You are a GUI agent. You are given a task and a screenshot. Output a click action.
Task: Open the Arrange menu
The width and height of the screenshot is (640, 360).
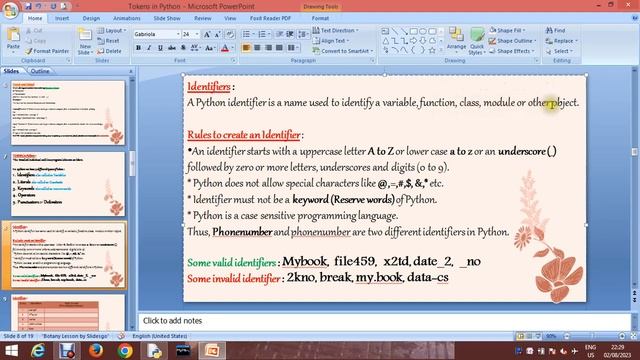[x=456, y=40]
